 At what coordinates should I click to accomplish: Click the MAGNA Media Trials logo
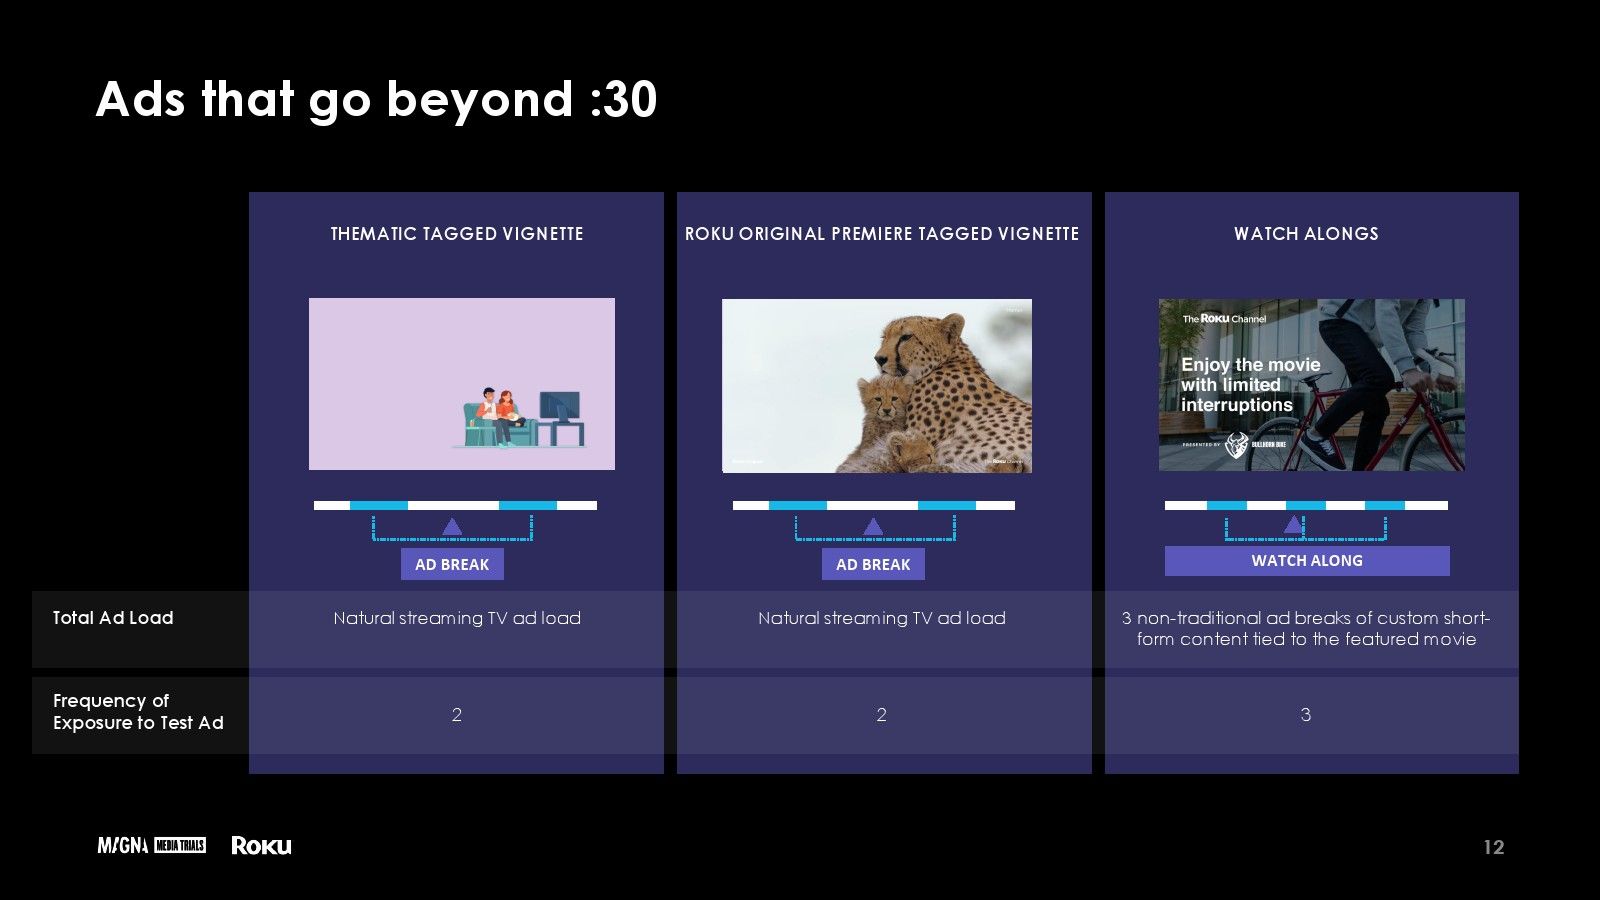[x=152, y=846]
